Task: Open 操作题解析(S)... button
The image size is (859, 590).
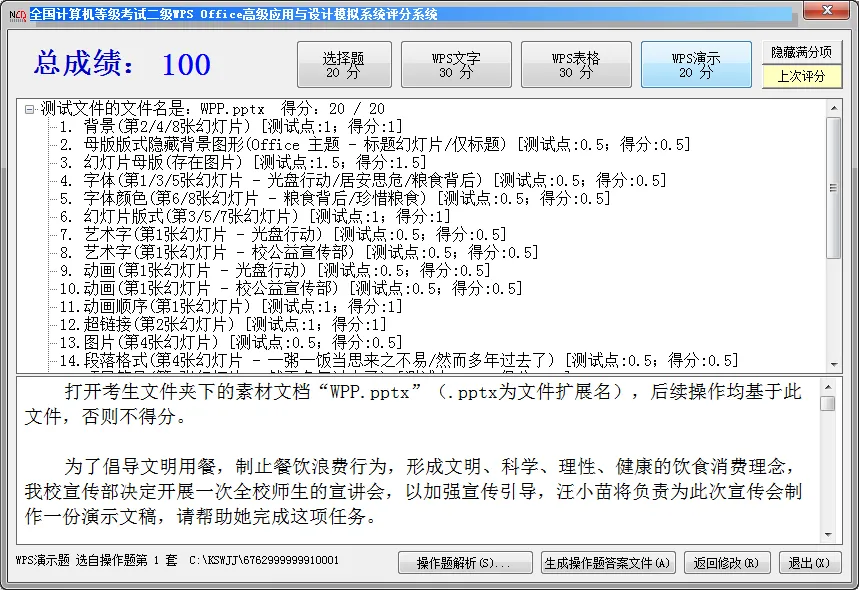Action: coord(465,563)
